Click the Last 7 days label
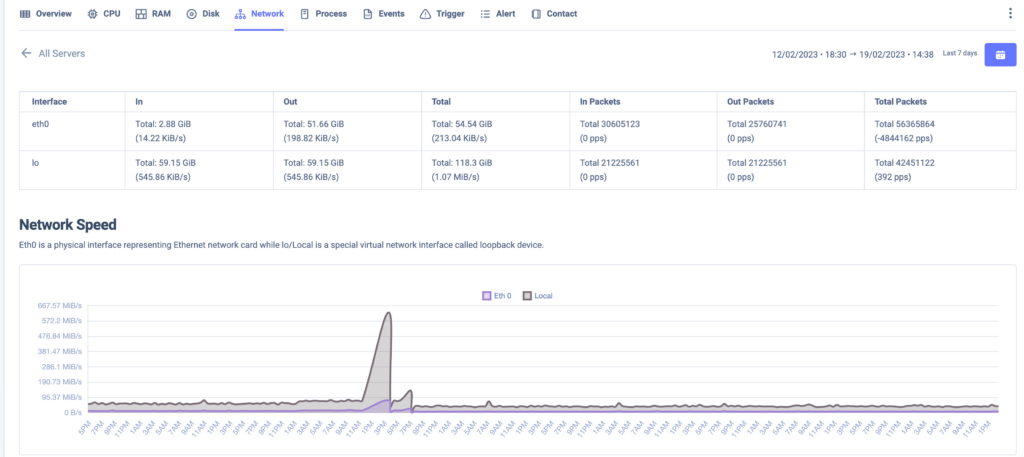This screenshot has height=457, width=1024. pos(960,54)
